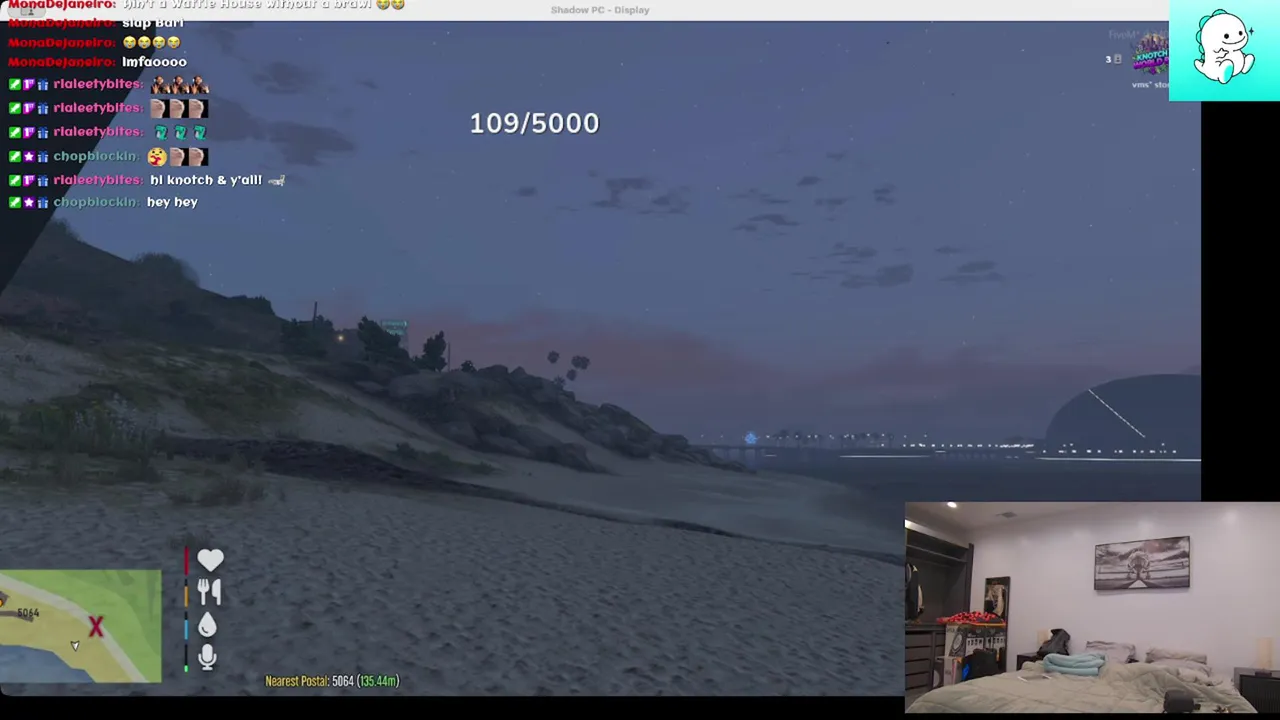Click the 'Nearest Postal: 5064' label
The width and height of the screenshot is (1280, 720).
click(332, 681)
